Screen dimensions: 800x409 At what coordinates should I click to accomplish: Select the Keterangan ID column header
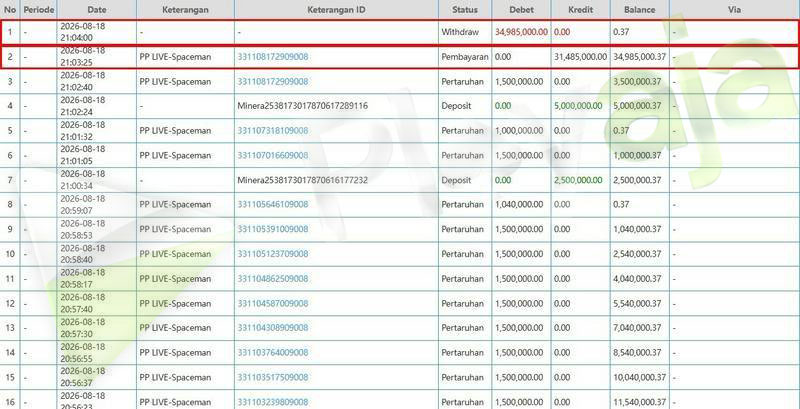[336, 10]
